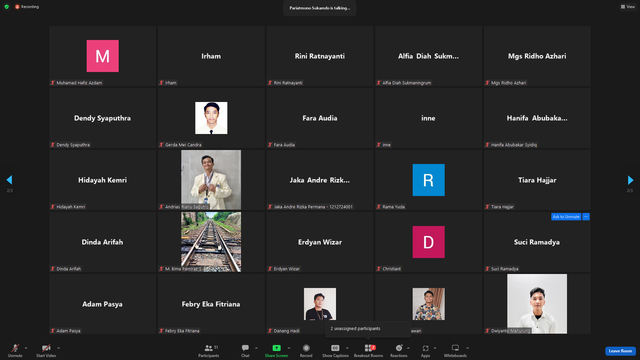Open the Chat panel
The height and width of the screenshot is (360, 640).
click(x=245, y=350)
